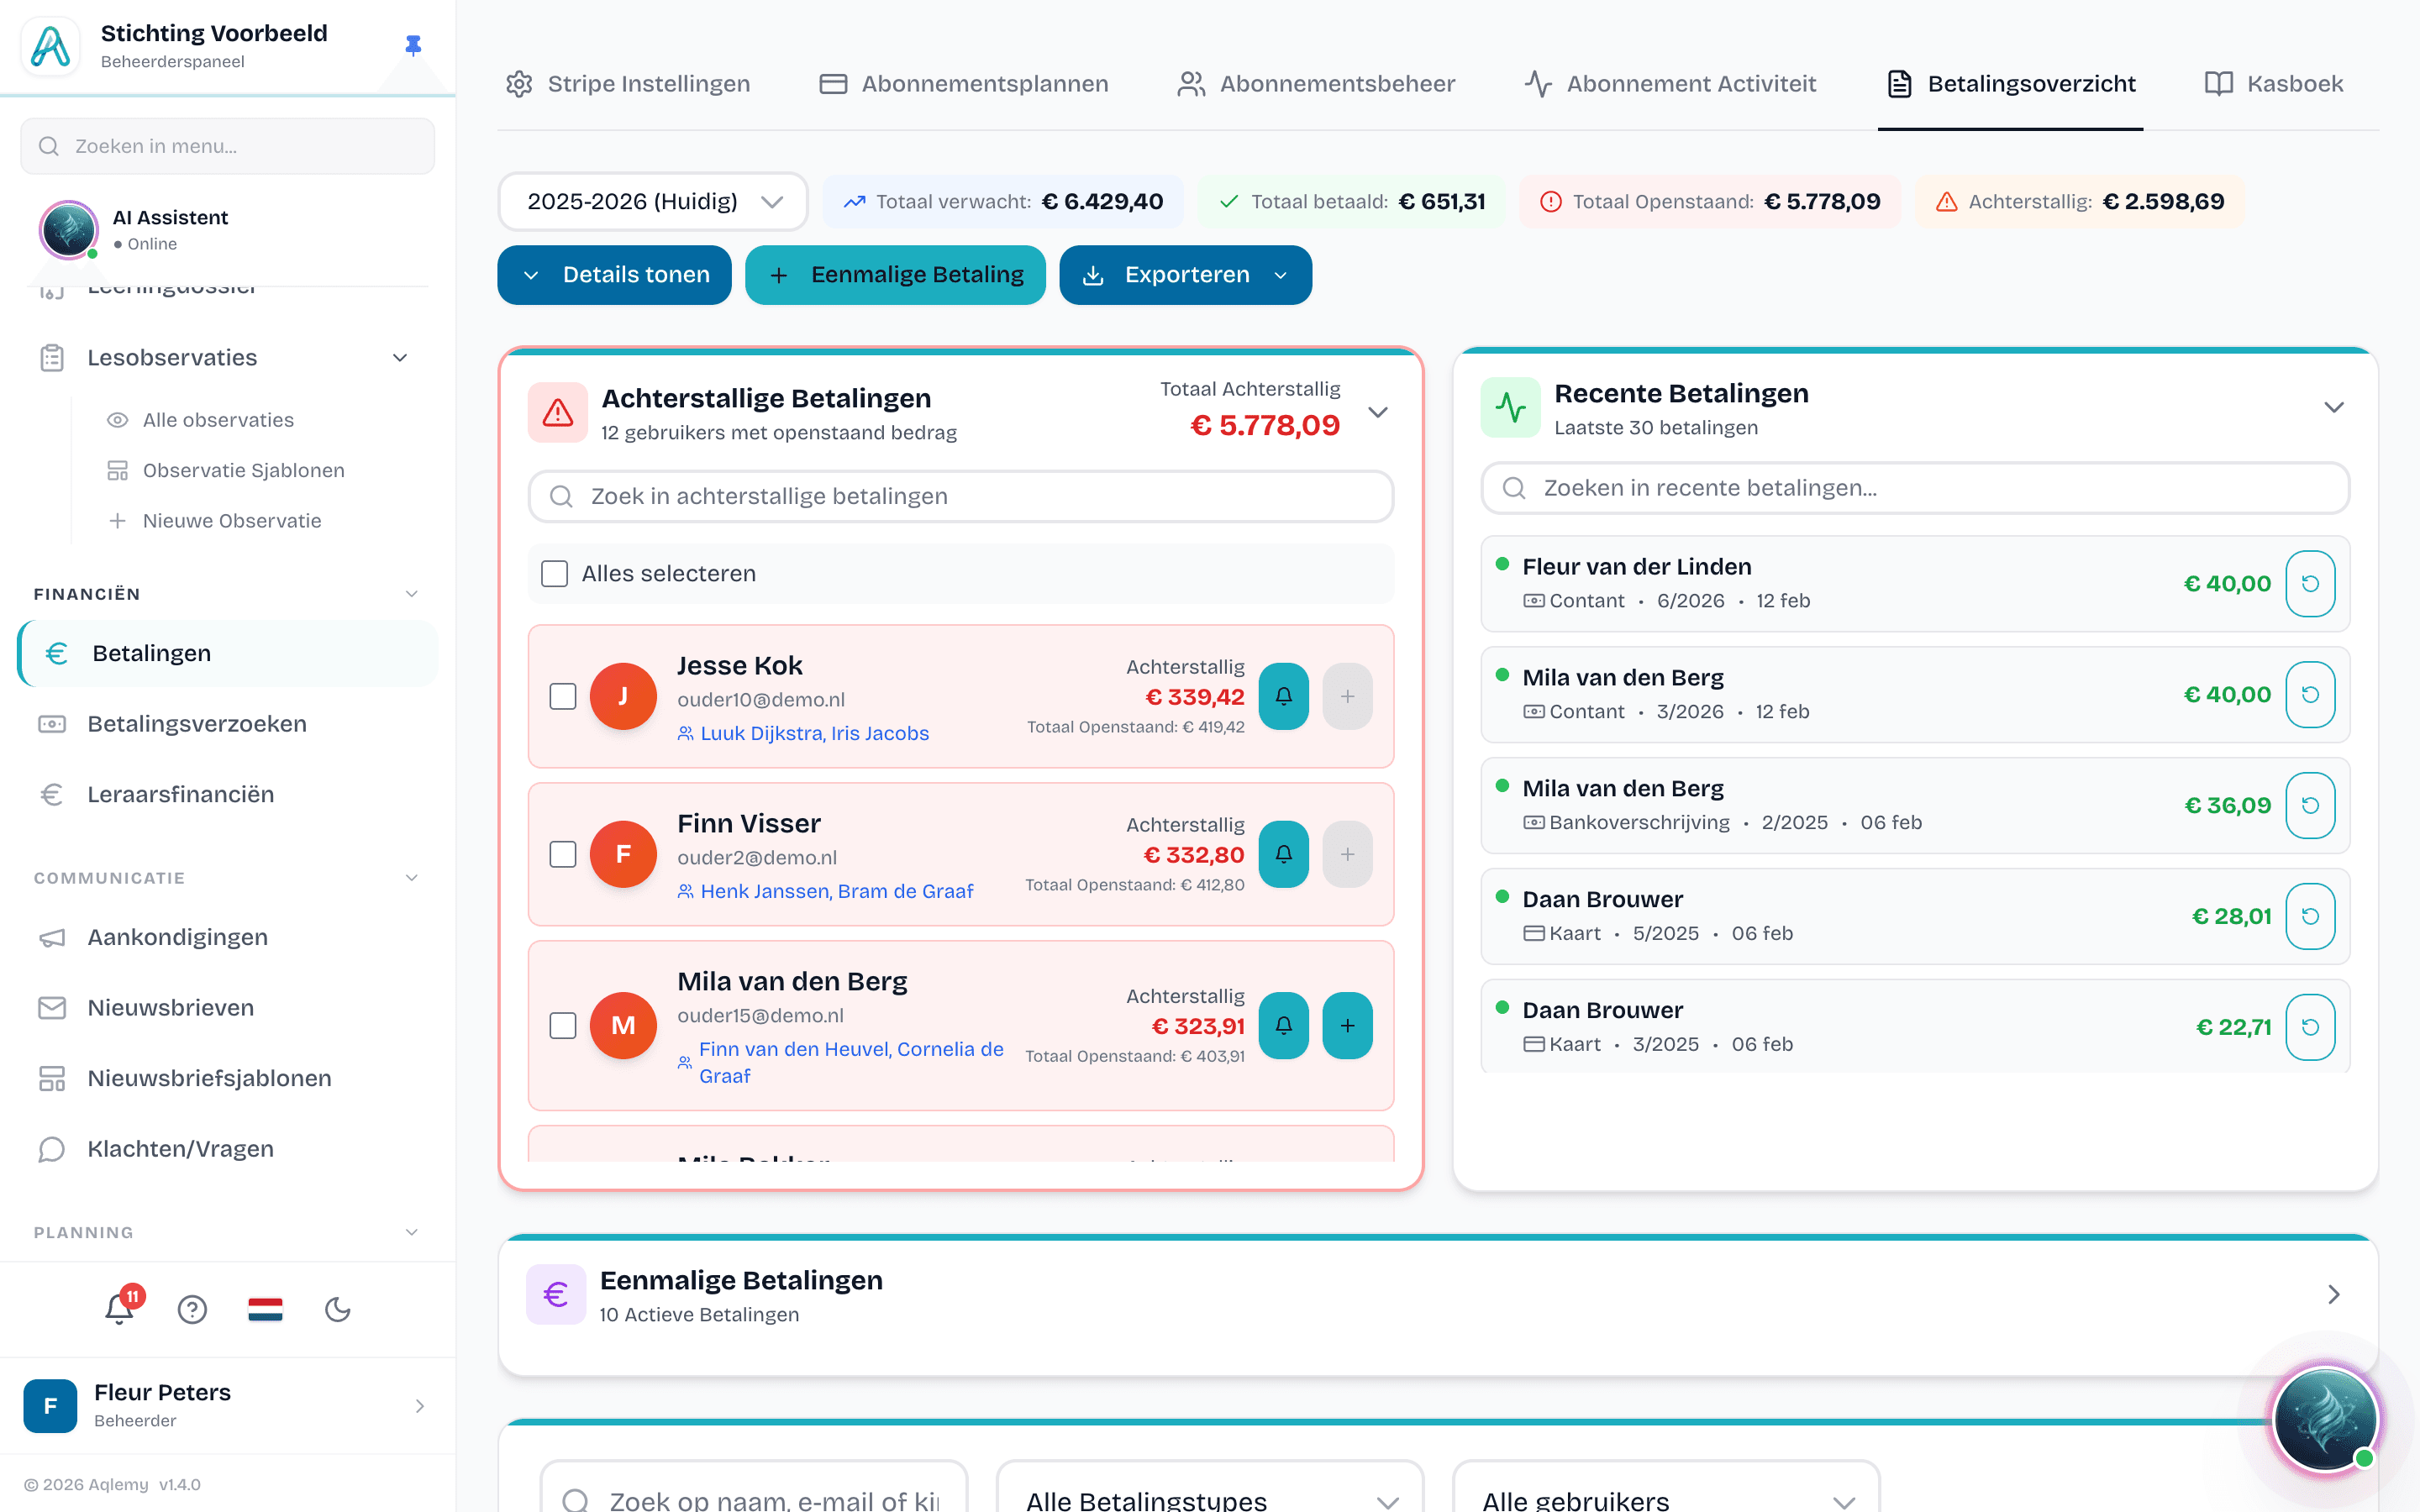2420x1512 pixels.
Task: Click the red warning icon of Achterstallige Betalingen
Action: click(x=558, y=412)
